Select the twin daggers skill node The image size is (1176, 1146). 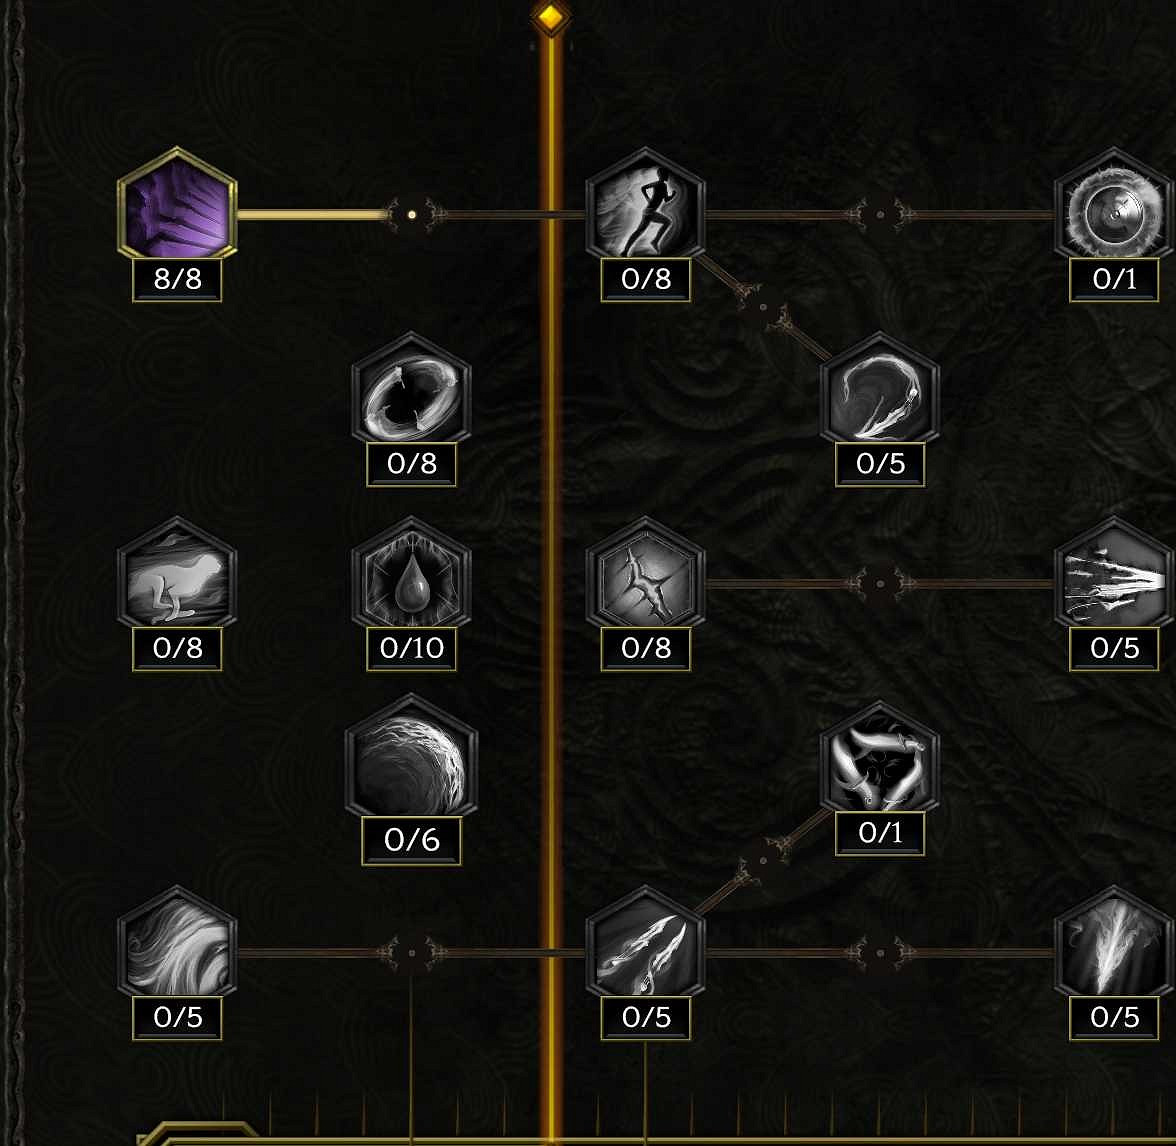click(x=645, y=943)
